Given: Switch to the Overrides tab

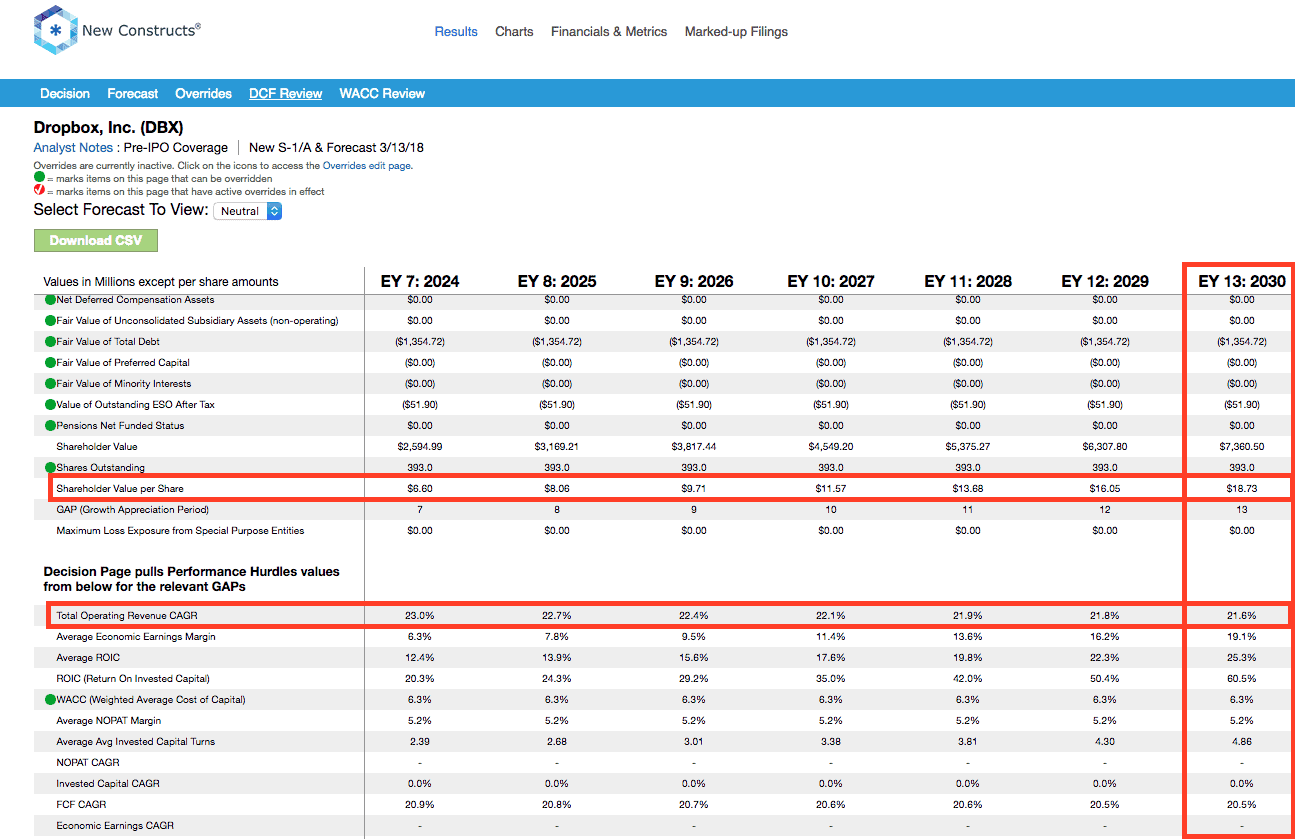Looking at the screenshot, I should (203, 93).
